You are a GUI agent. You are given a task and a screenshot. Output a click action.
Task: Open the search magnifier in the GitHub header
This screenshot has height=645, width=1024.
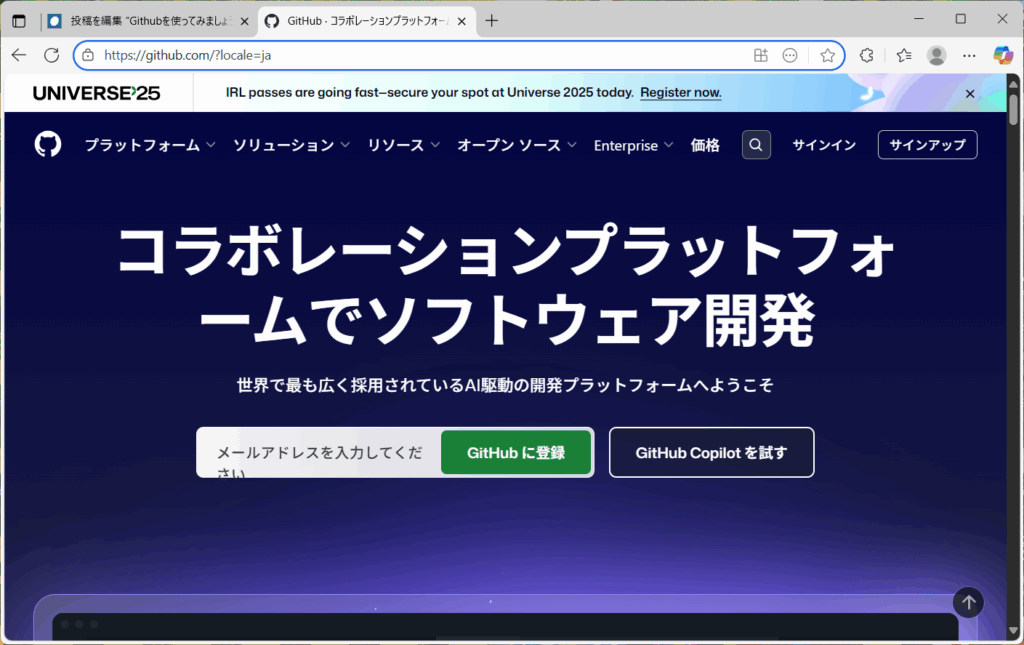pyautogui.click(x=756, y=145)
